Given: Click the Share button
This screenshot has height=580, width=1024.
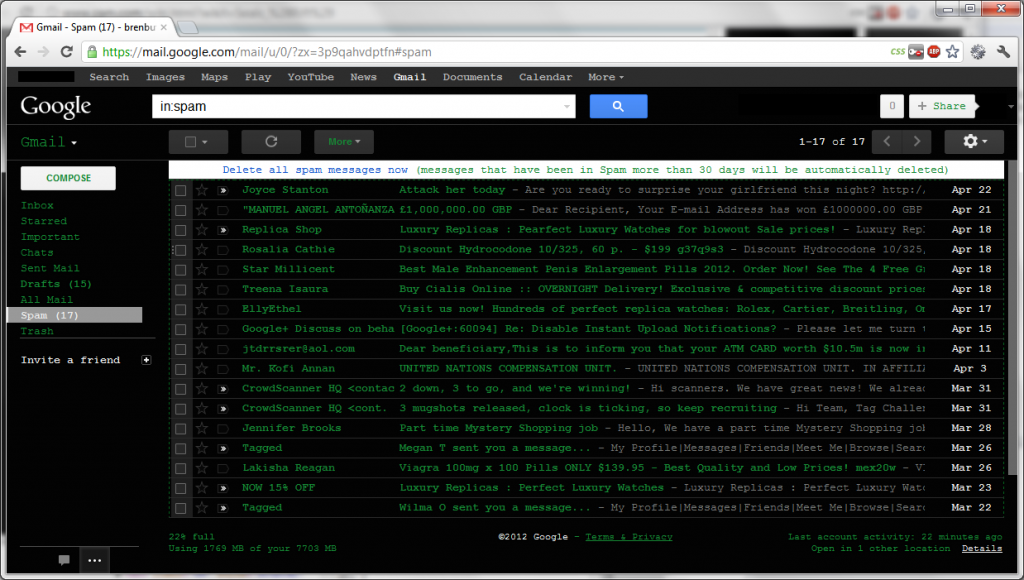Looking at the screenshot, I should (x=942, y=106).
